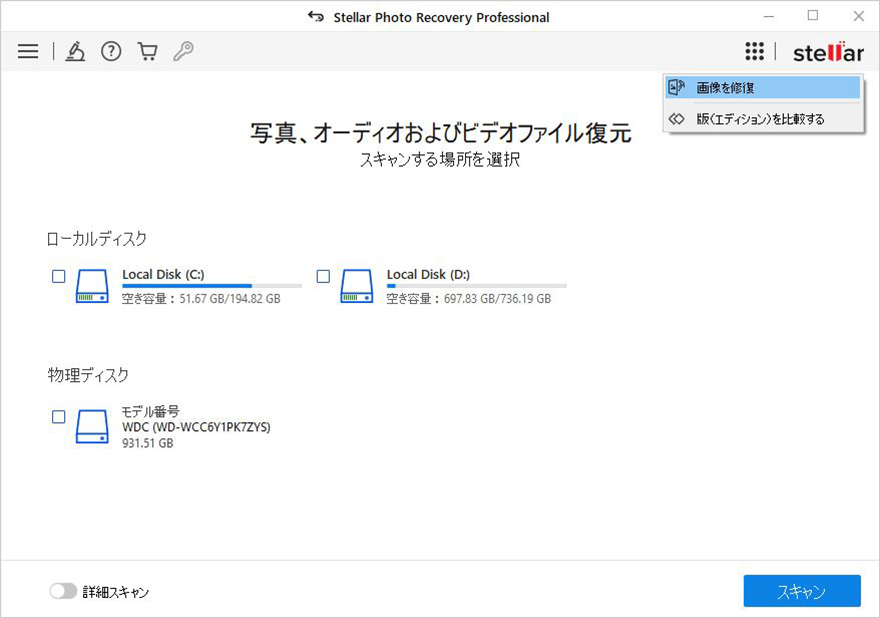The height and width of the screenshot is (618, 880).
Task: Click the blue スキャン button
Action: (x=801, y=591)
